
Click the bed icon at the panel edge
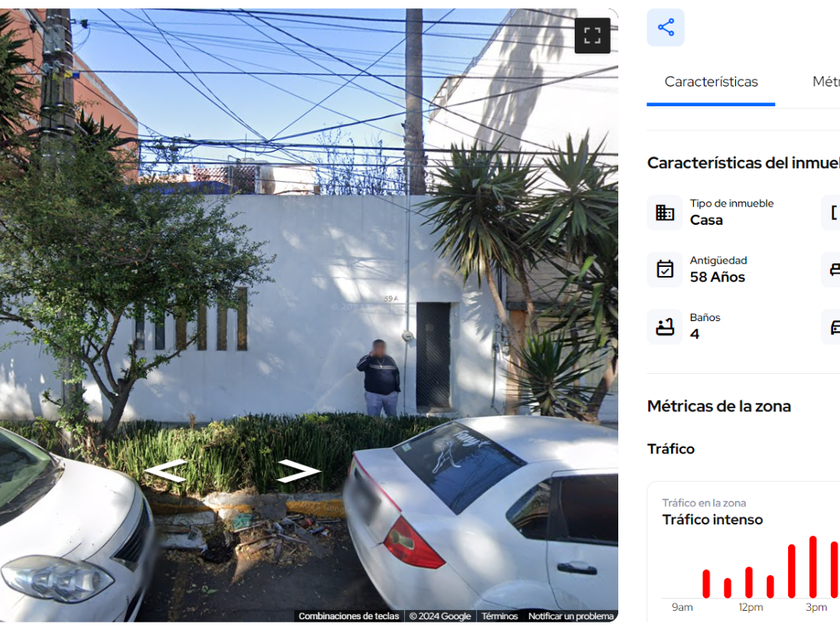833,269
